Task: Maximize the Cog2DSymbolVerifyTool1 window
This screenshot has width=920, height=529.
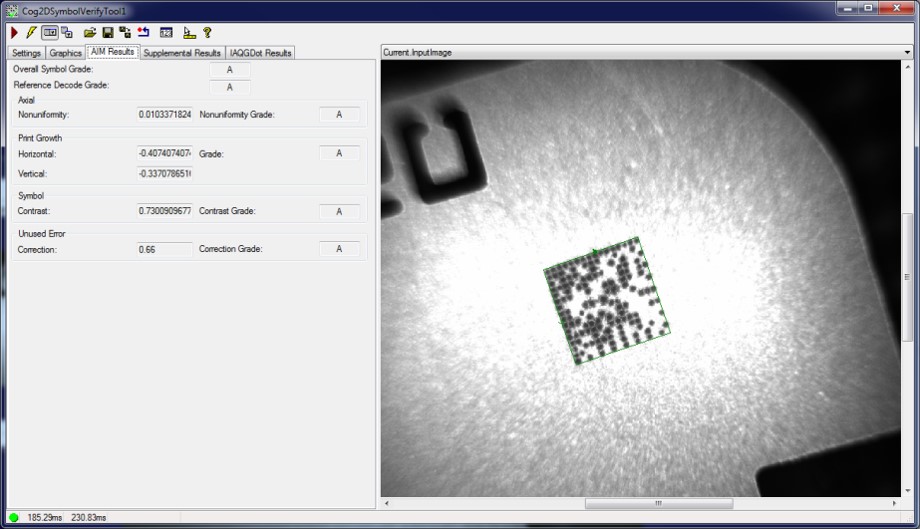Action: pos(868,8)
